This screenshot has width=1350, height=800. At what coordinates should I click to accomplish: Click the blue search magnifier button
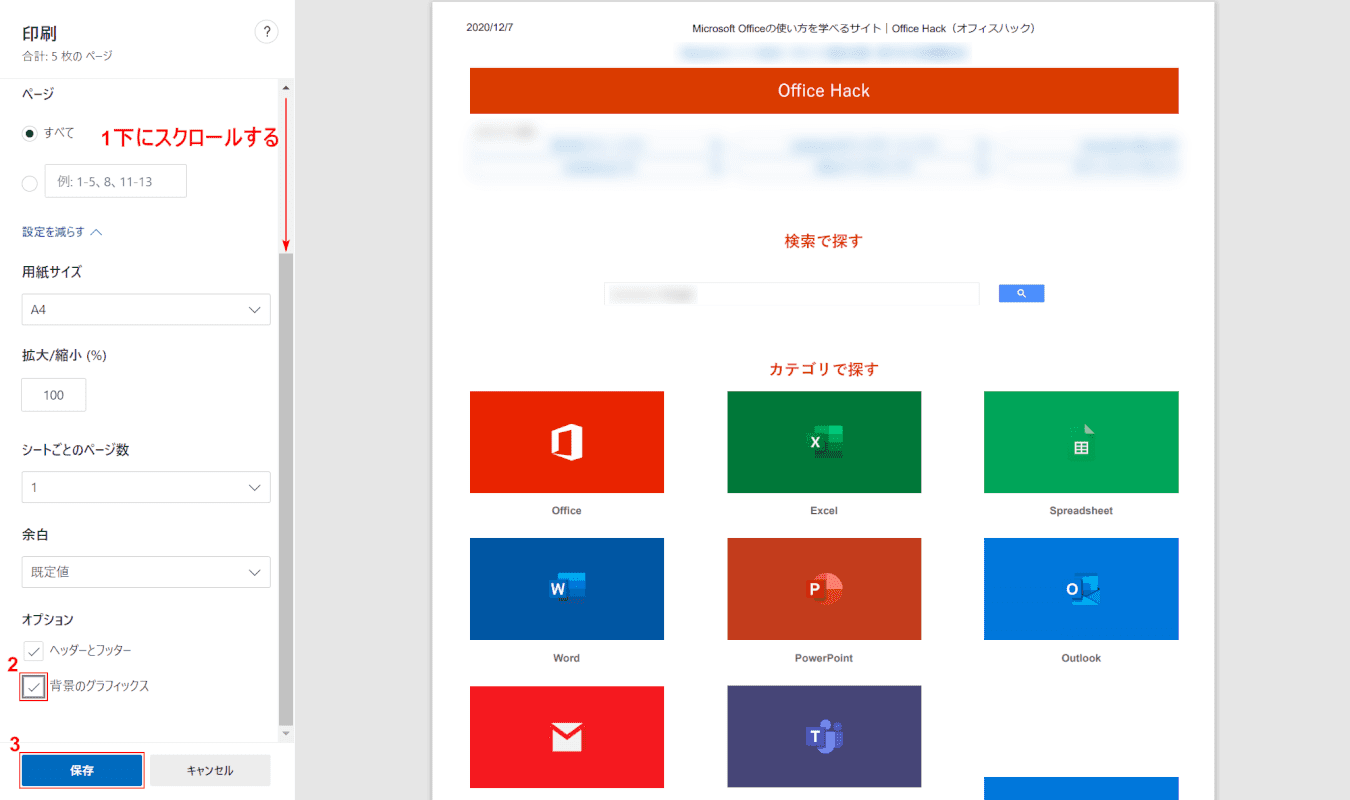pyautogui.click(x=1021, y=293)
